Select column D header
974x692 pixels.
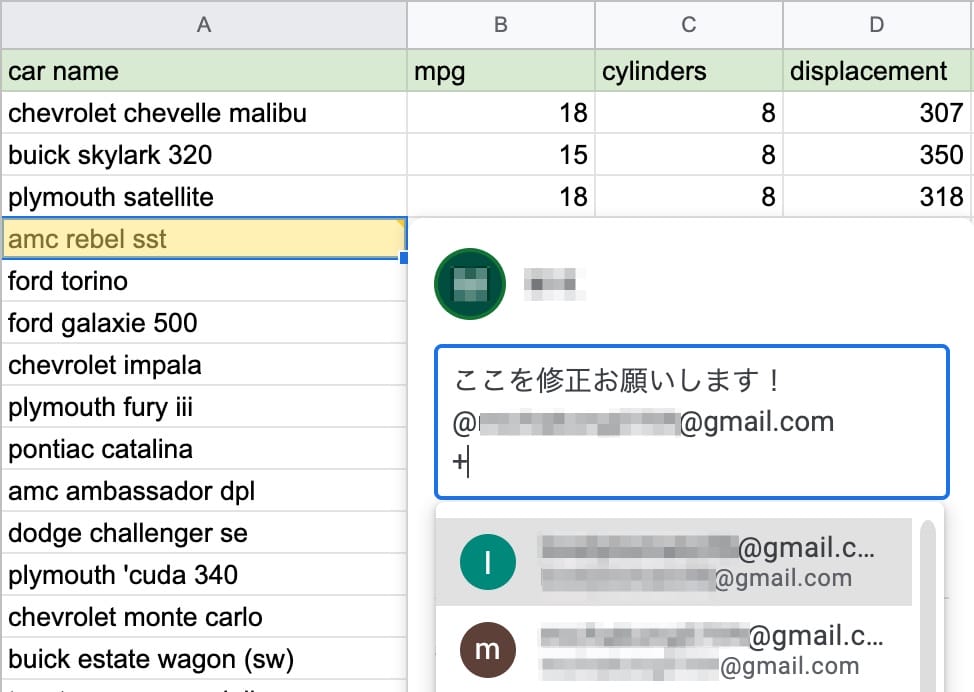click(876, 25)
